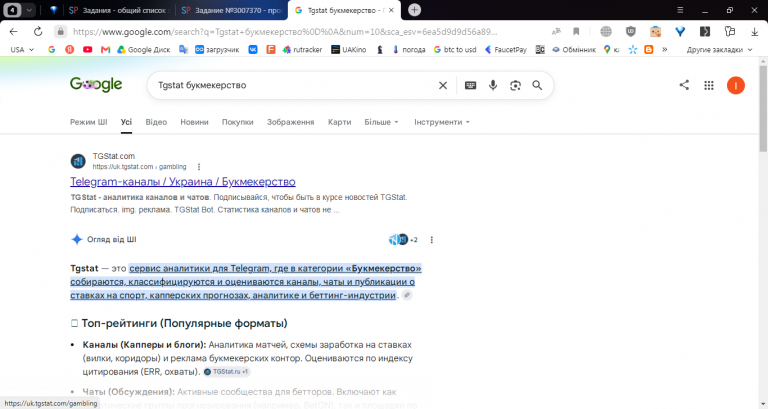Select the Зображення search tab

click(290, 122)
